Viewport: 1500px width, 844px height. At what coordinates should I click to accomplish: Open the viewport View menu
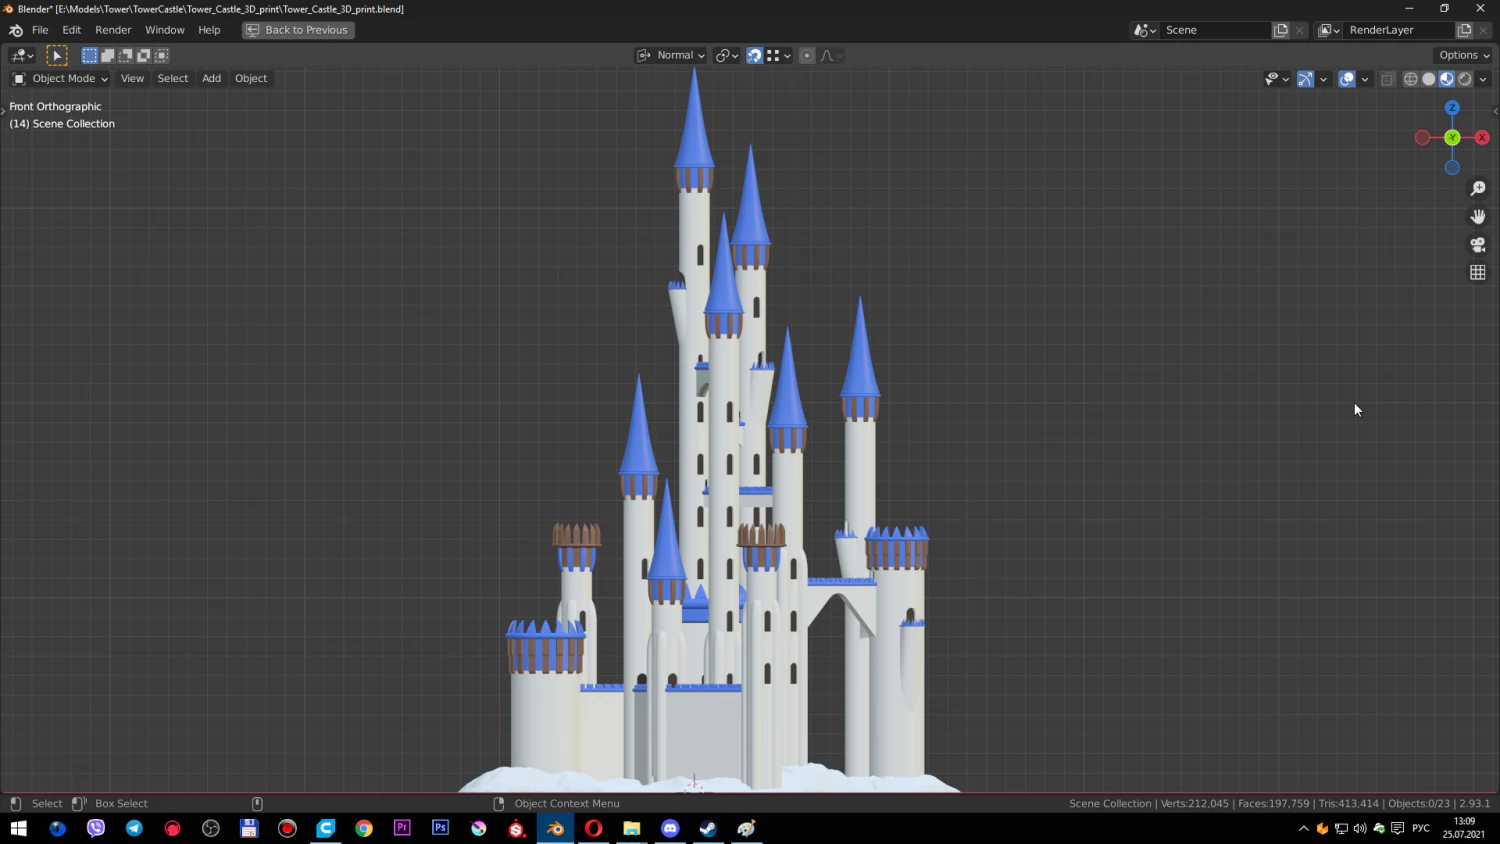coord(132,79)
